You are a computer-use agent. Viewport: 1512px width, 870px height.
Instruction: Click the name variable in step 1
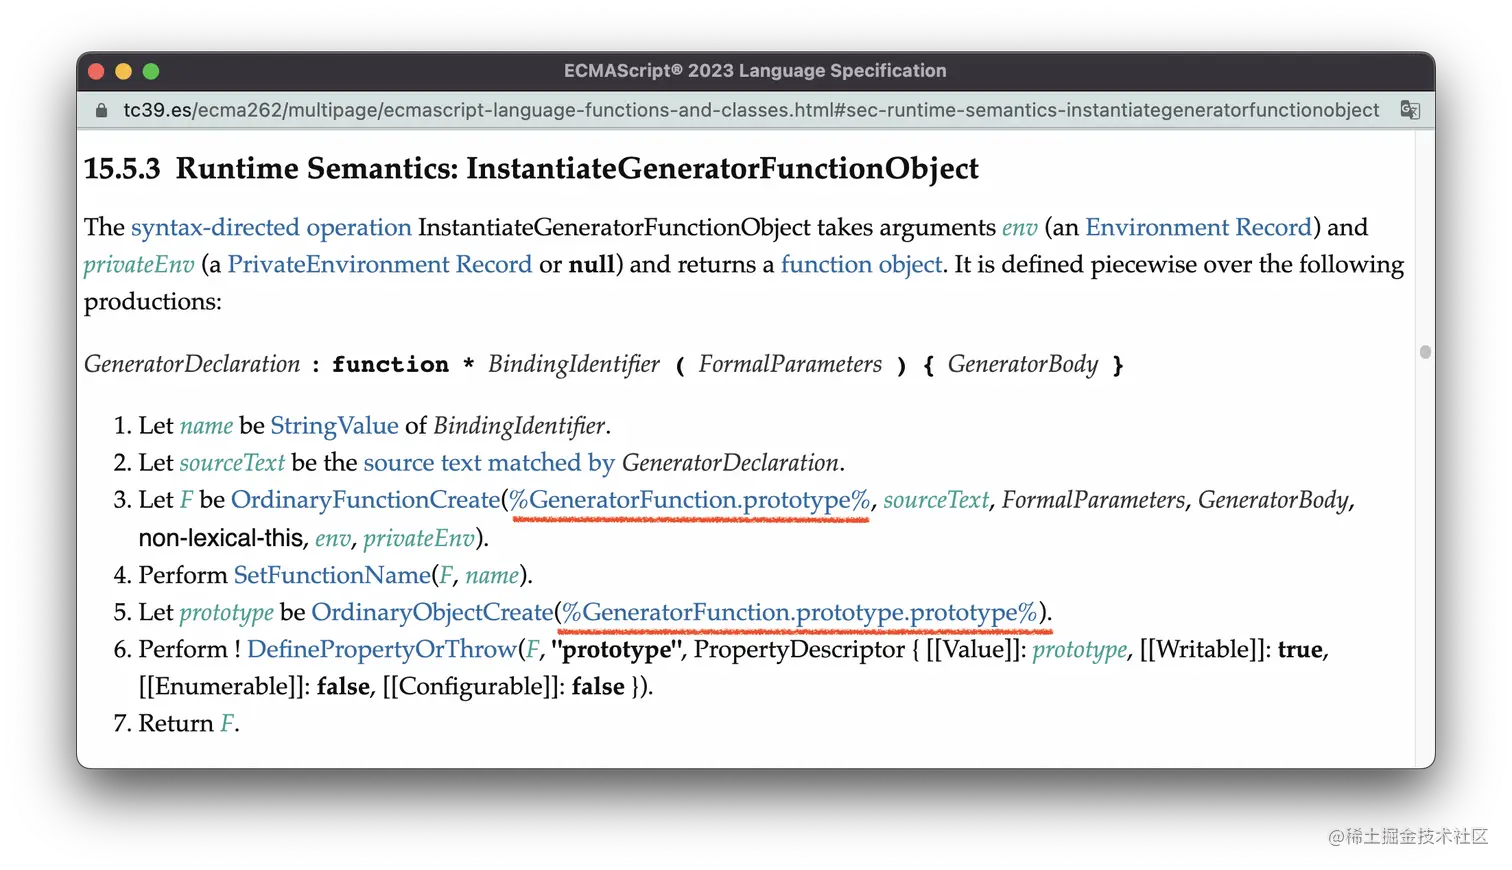pos(206,426)
